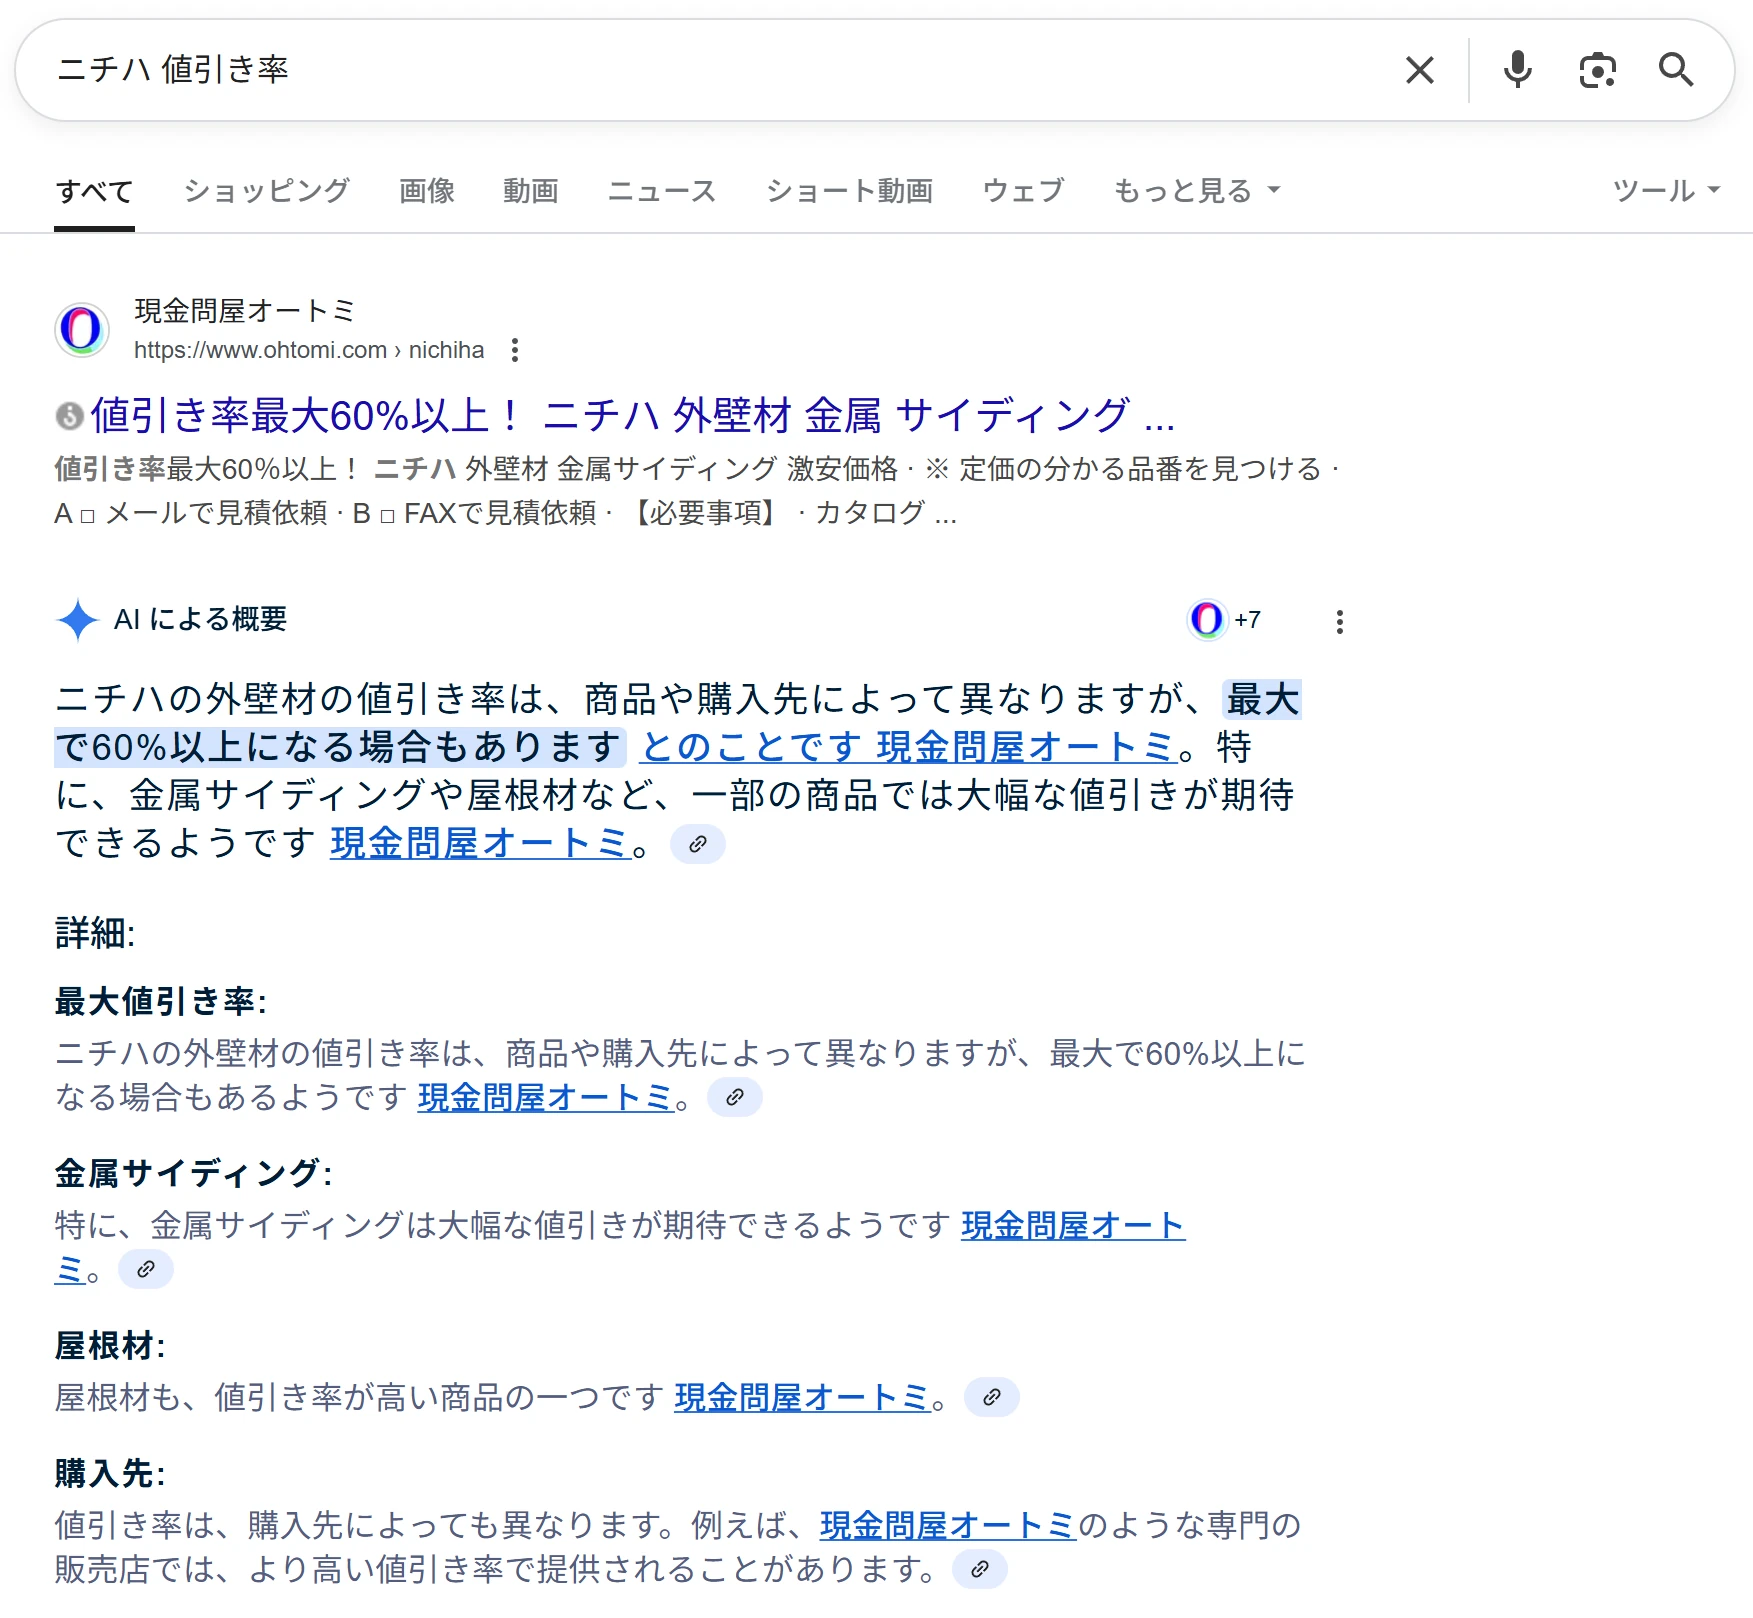1753x1618 pixels.
Task: Clear the search query with X icon
Action: click(1419, 70)
